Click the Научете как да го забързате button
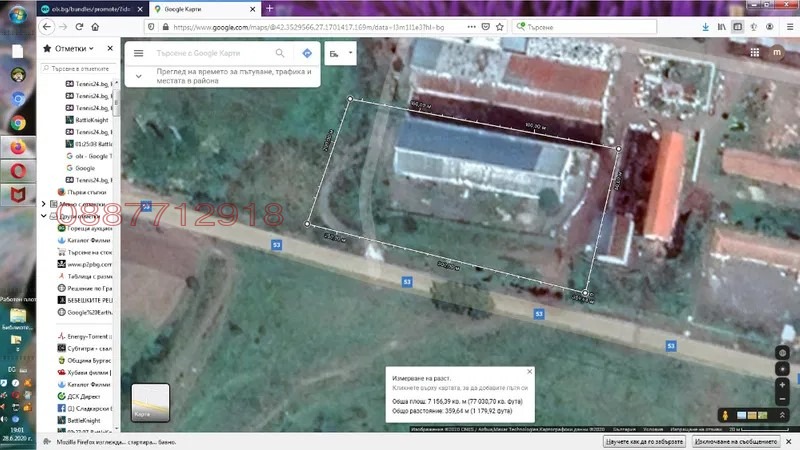800x450 pixels. pos(644,441)
